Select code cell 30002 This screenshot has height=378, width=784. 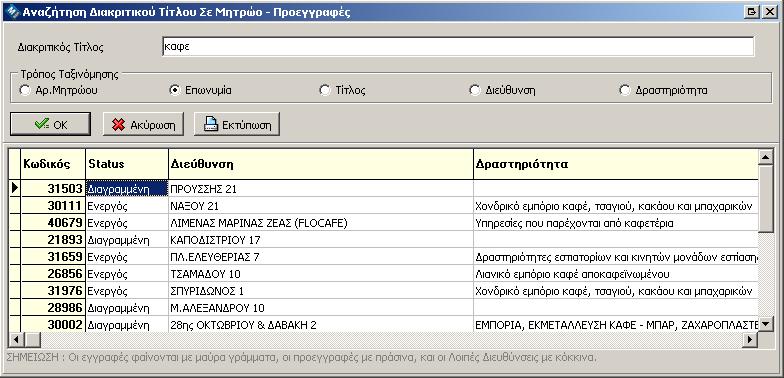pos(53,324)
